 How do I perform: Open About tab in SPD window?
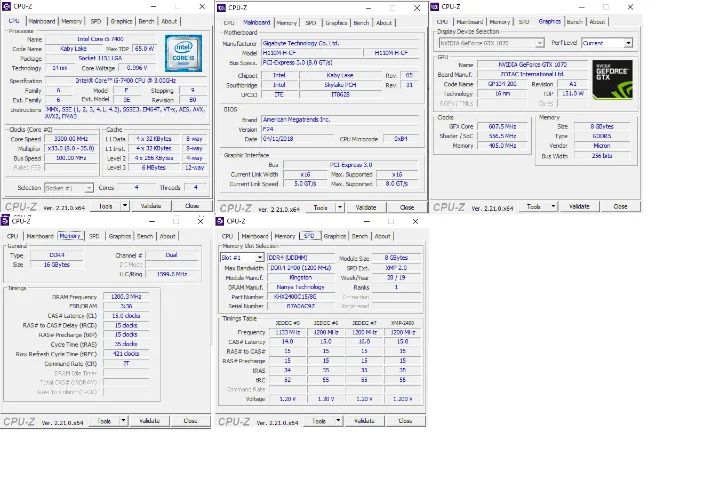point(382,236)
